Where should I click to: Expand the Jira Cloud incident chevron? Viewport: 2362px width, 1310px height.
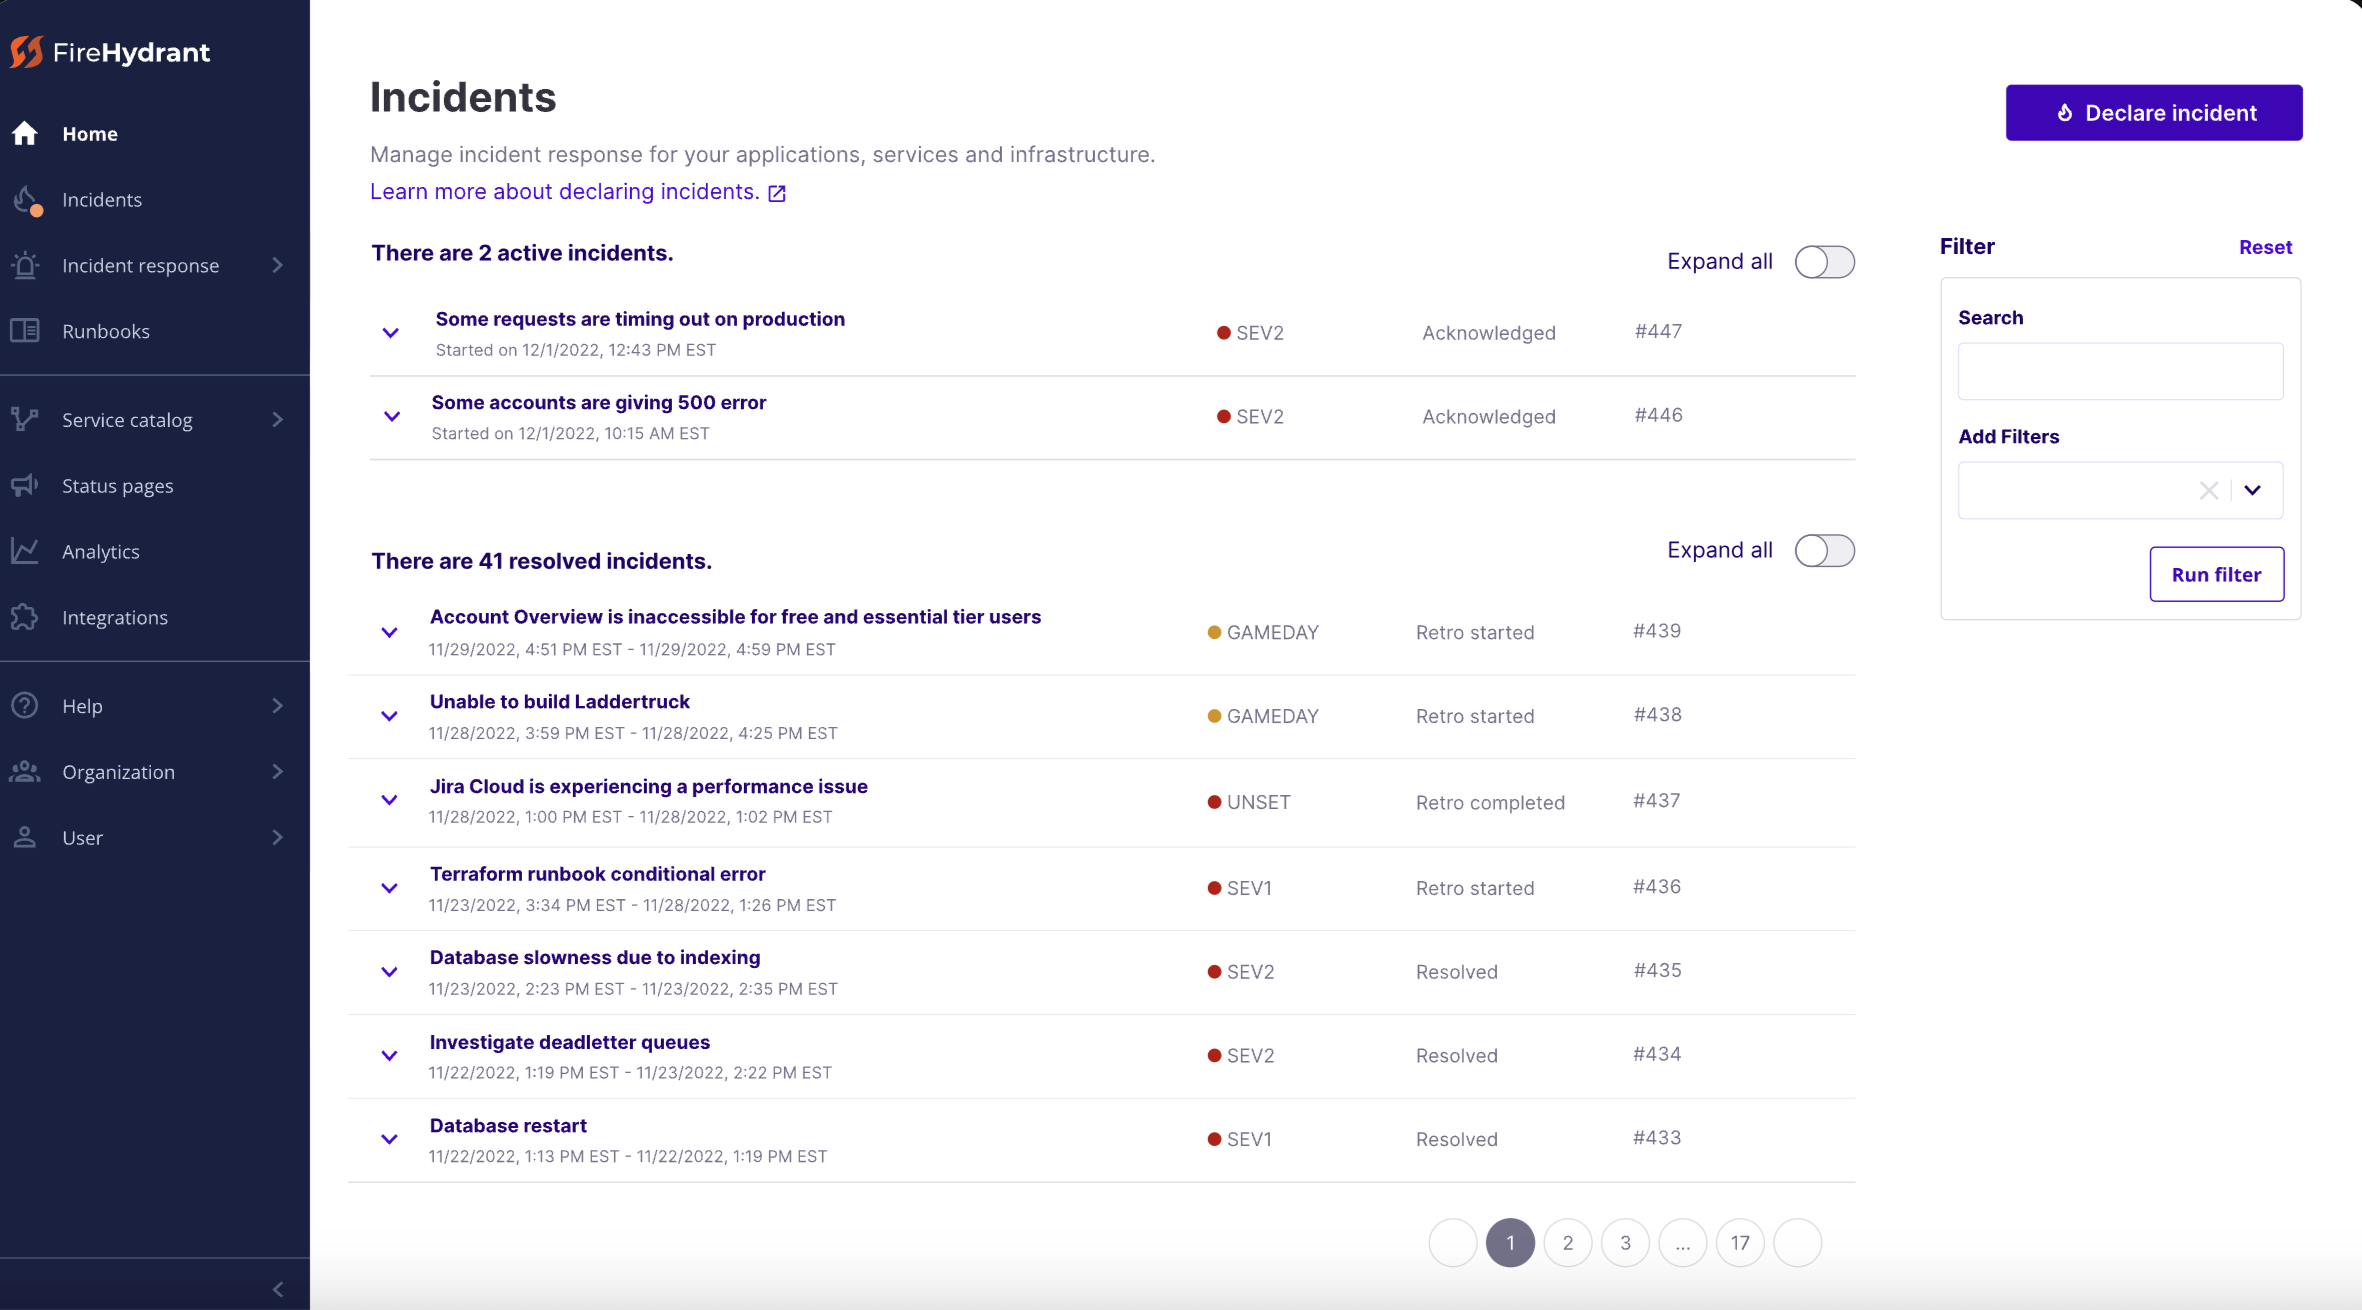click(x=390, y=800)
